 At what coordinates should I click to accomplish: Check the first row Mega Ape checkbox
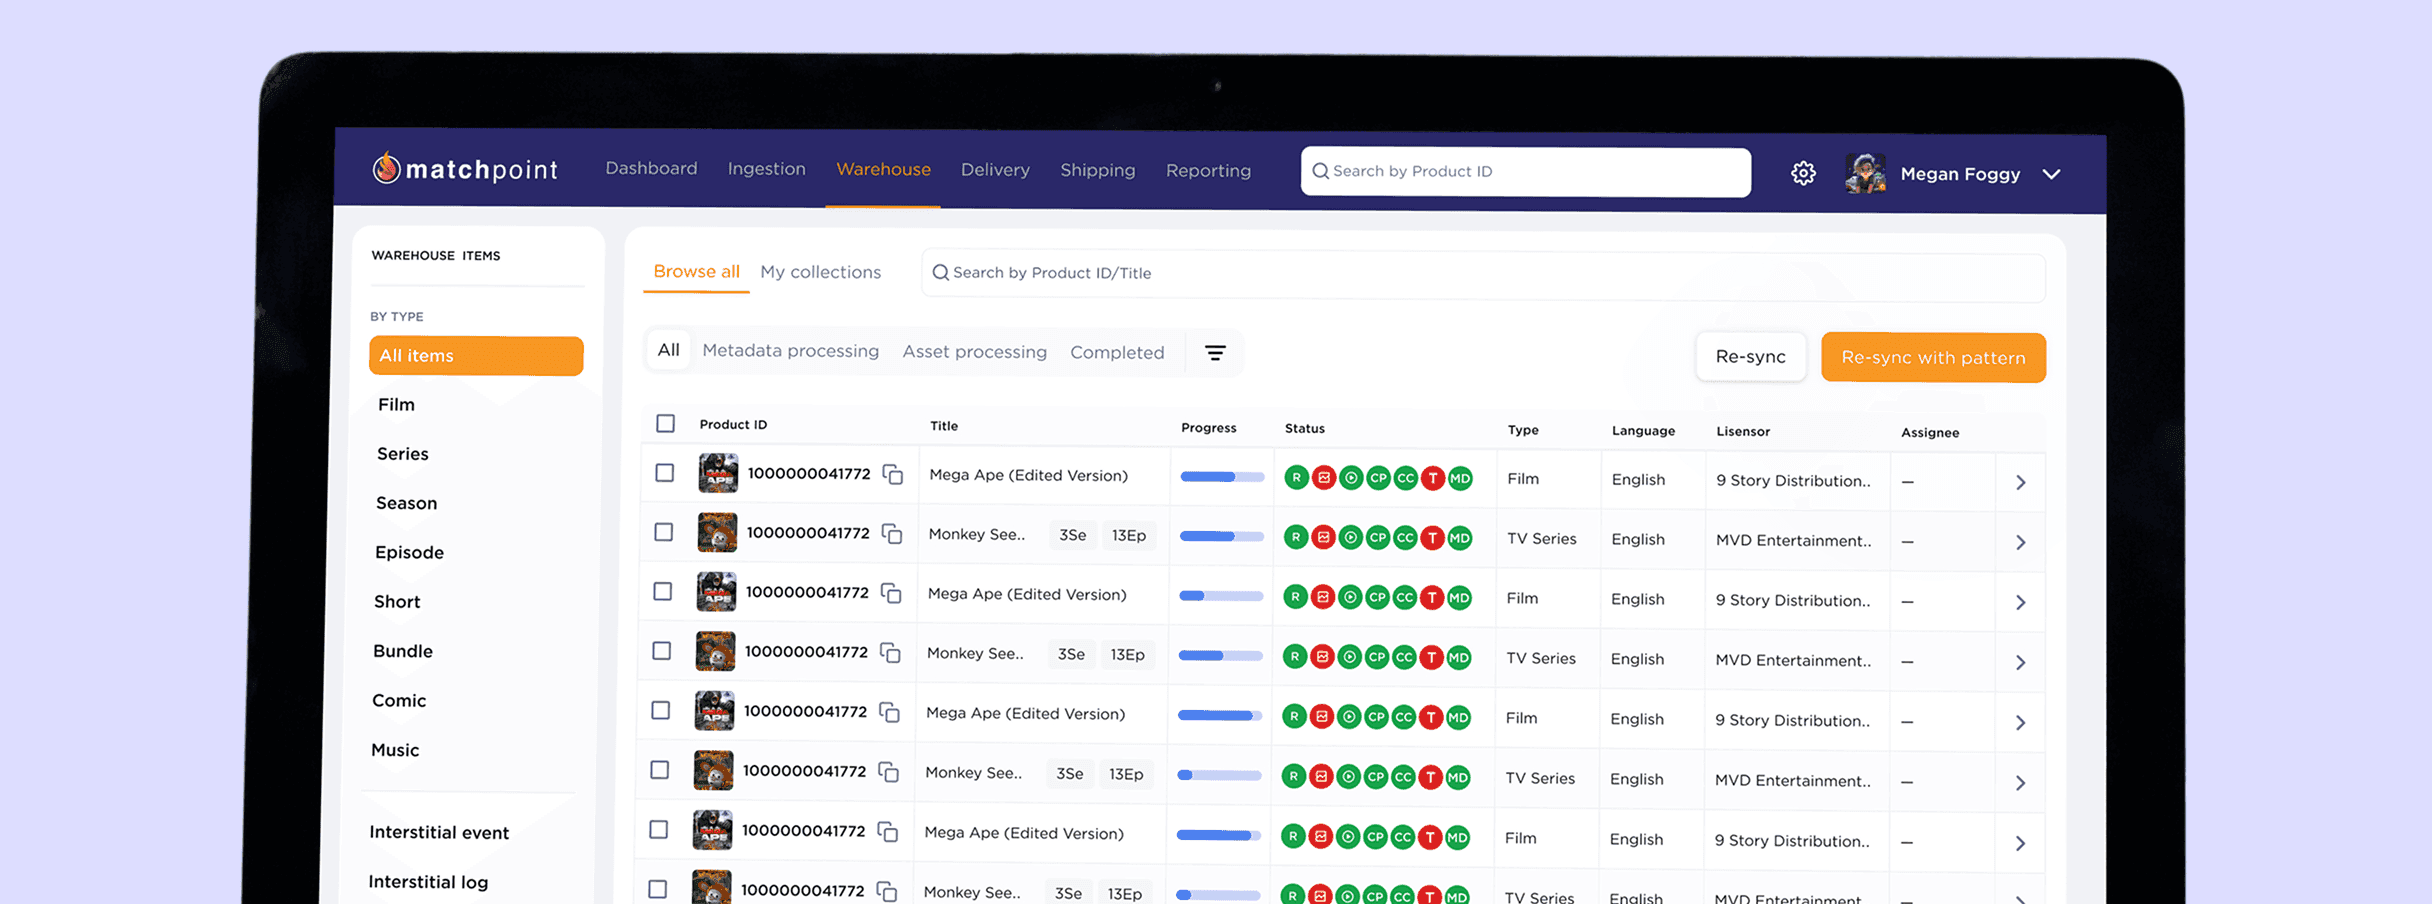(664, 472)
